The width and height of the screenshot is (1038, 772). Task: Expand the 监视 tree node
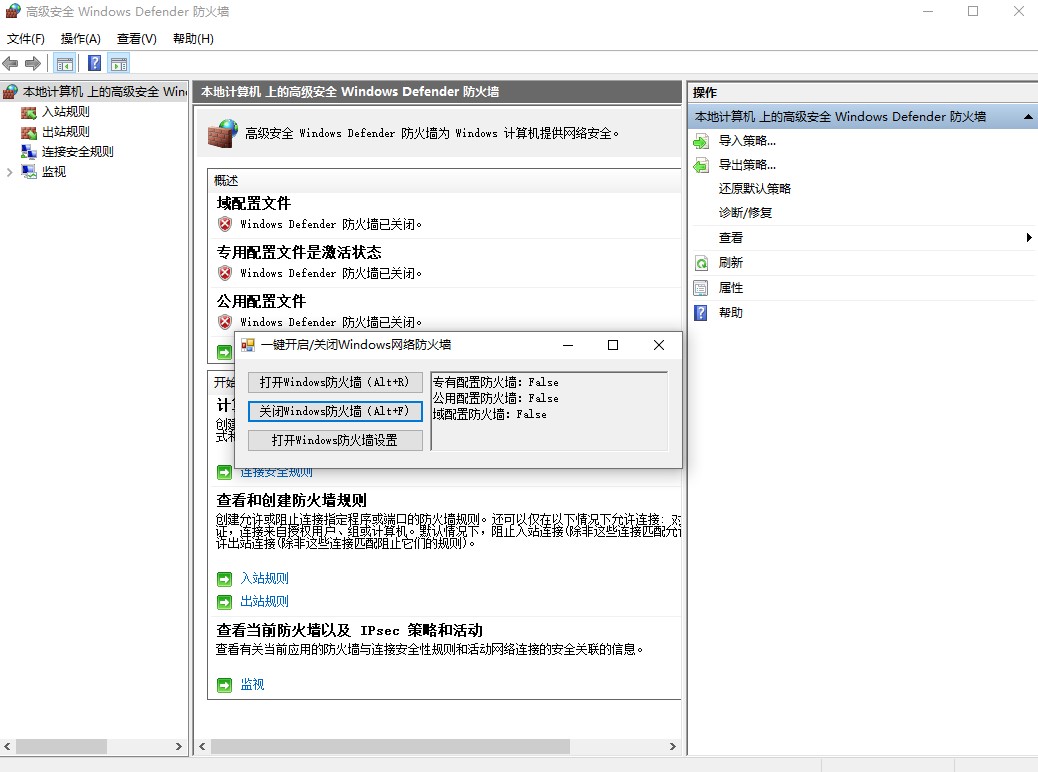[x=10, y=172]
